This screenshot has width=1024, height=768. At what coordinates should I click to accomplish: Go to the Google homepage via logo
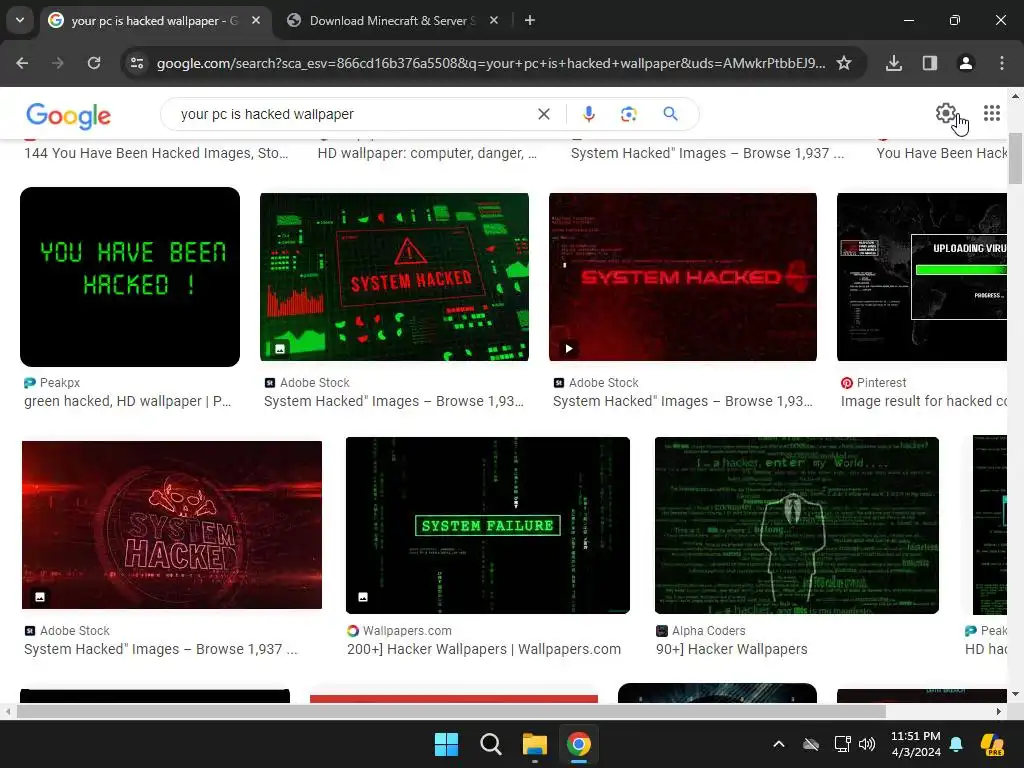pyautogui.click(x=69, y=116)
